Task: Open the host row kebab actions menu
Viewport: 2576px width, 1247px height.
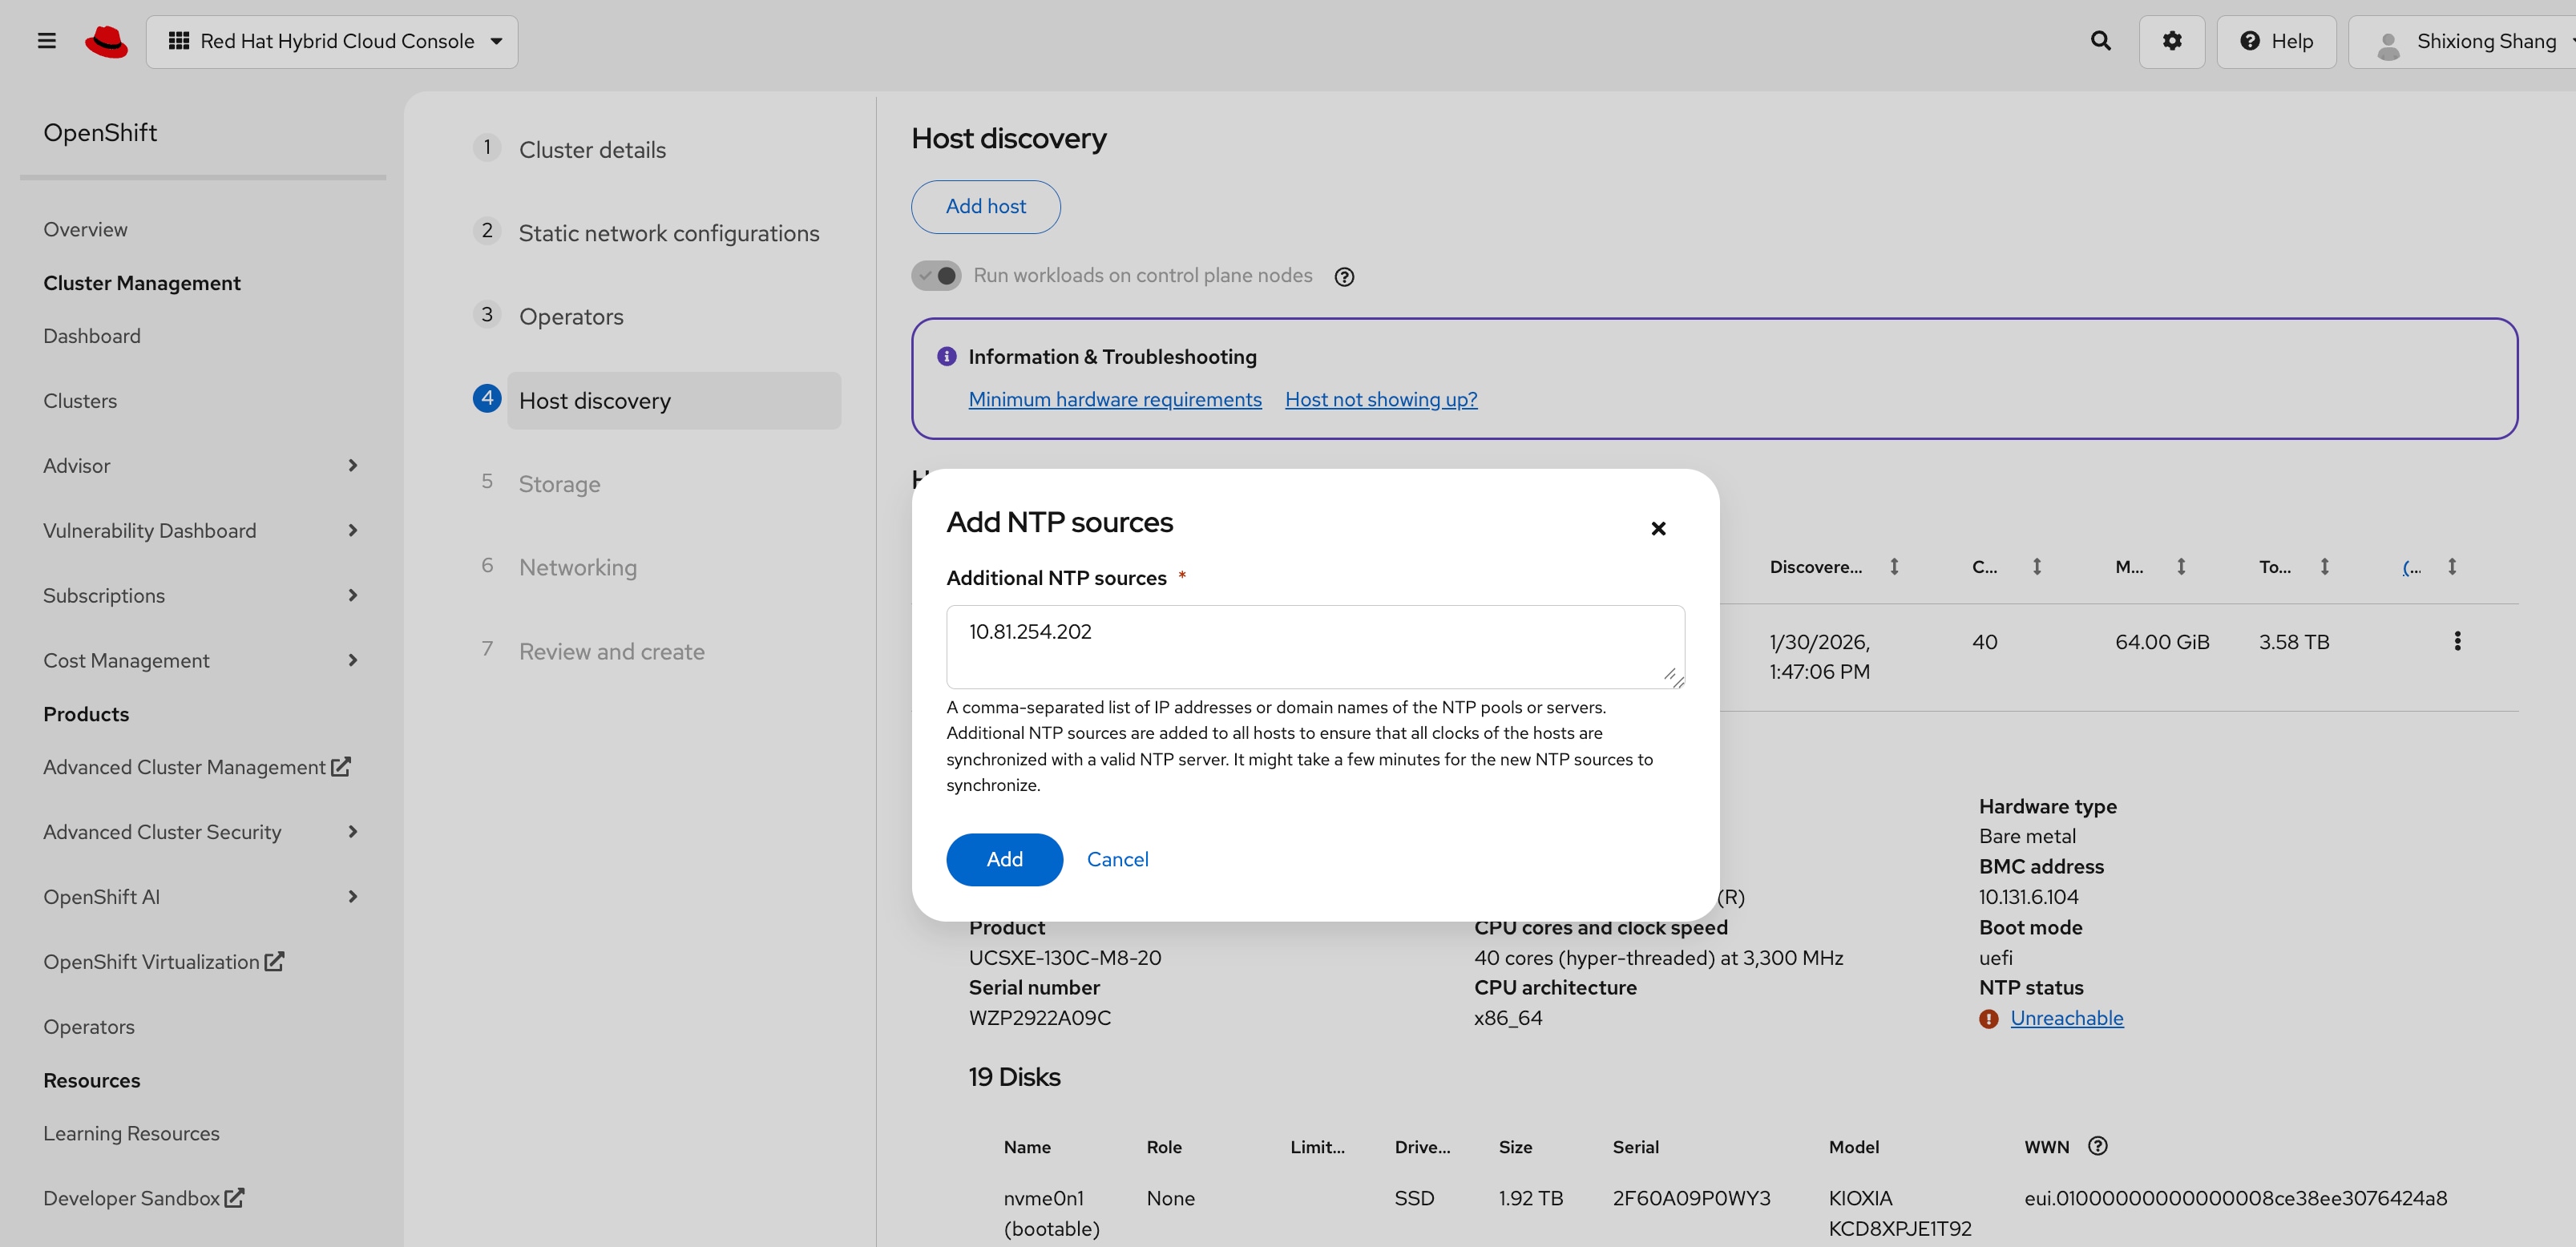Action: (2457, 641)
